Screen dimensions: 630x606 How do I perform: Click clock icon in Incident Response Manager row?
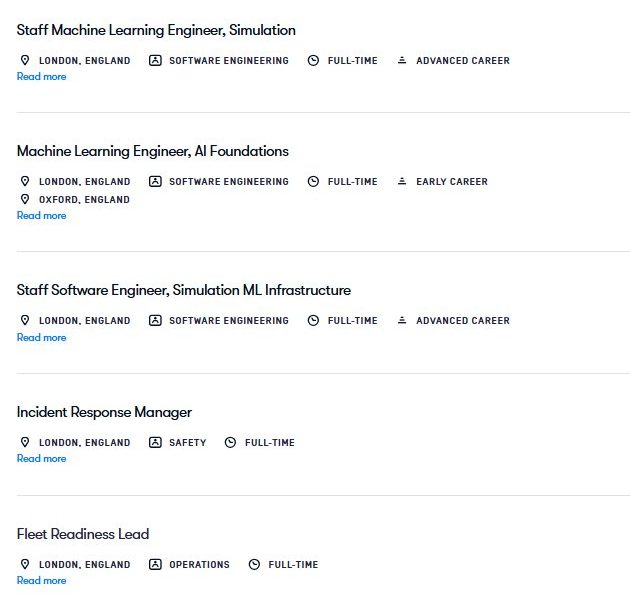coord(231,443)
